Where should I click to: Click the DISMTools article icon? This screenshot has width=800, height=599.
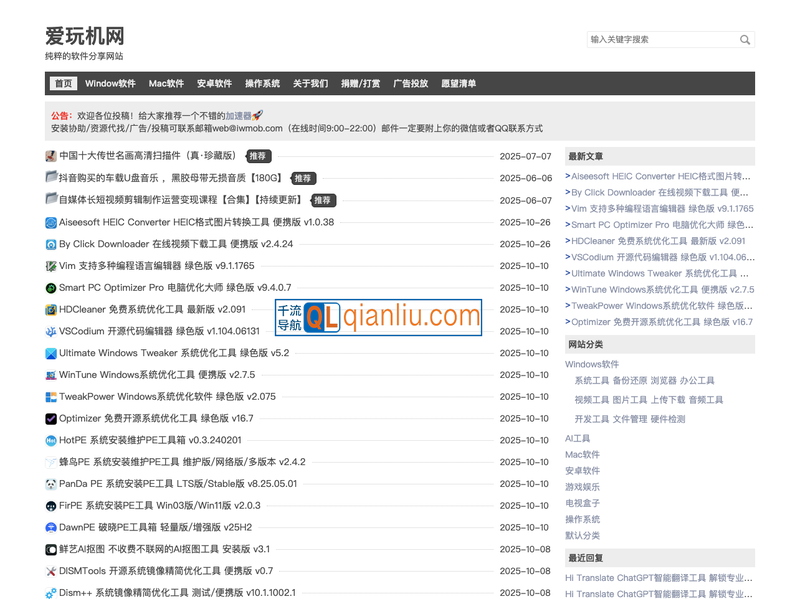(x=51, y=571)
